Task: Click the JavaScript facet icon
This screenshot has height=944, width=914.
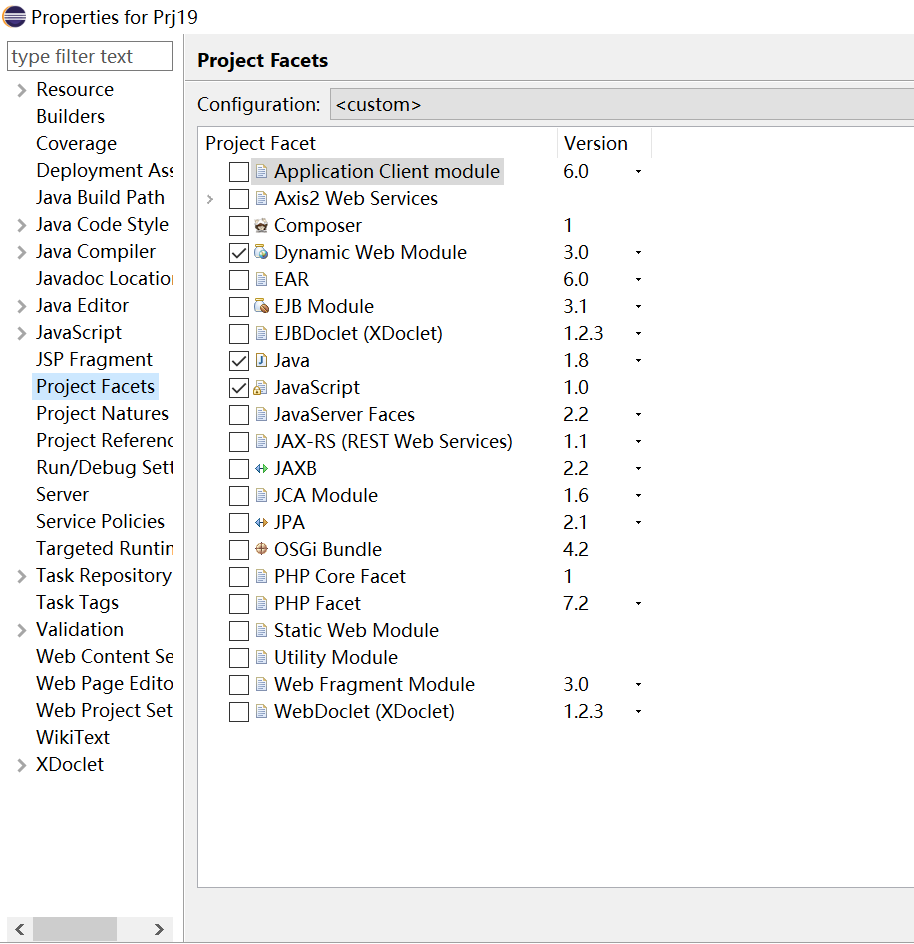Action: pyautogui.click(x=261, y=387)
